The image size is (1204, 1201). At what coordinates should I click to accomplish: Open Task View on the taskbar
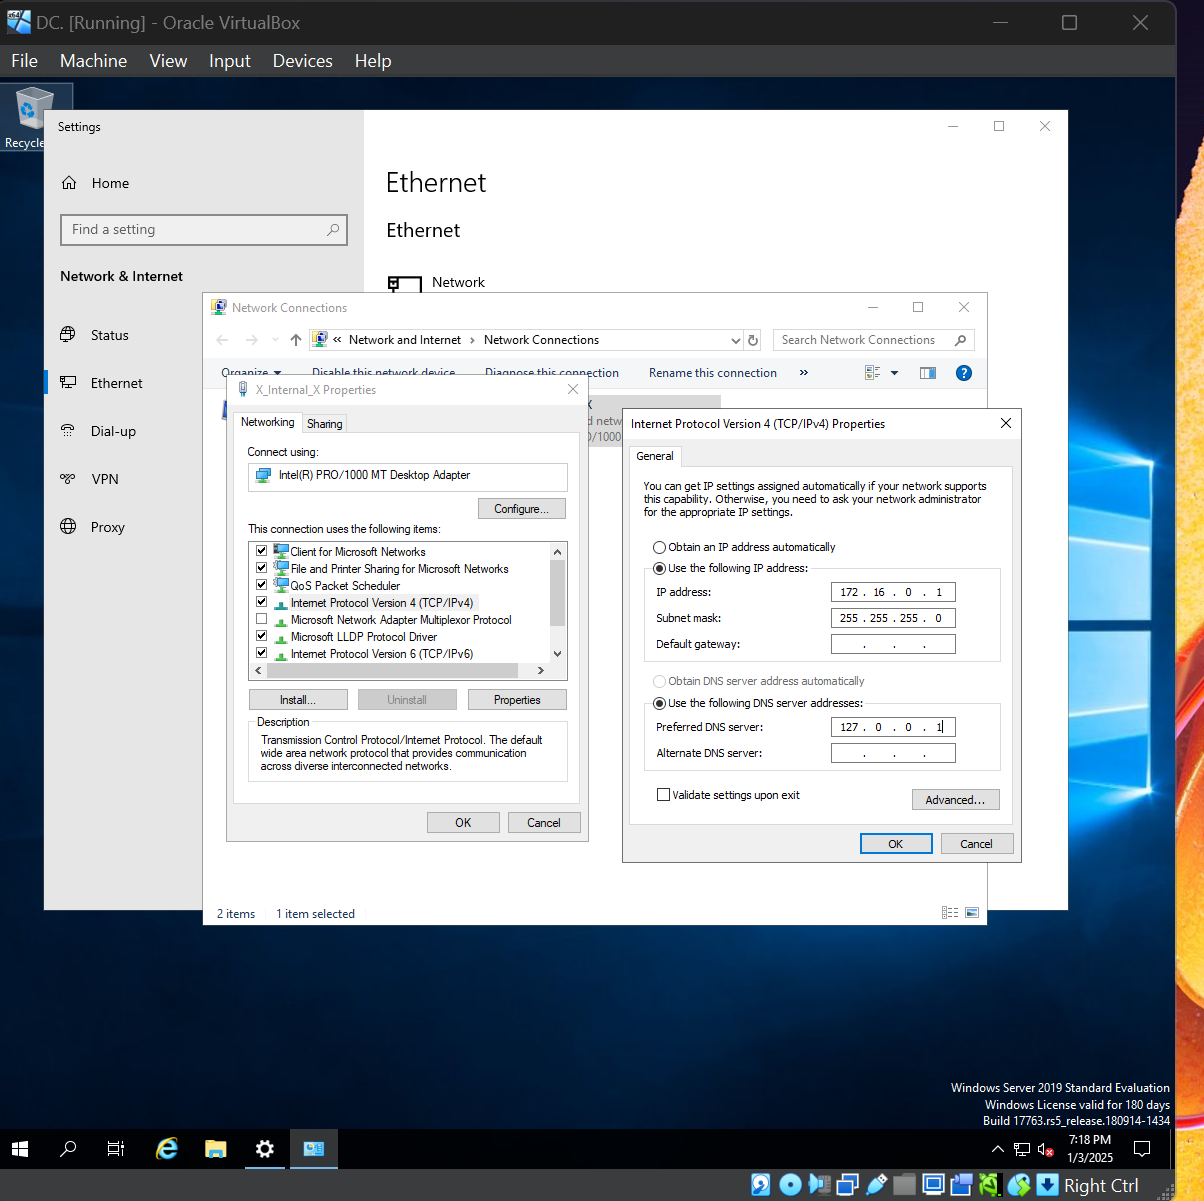pos(116,1149)
